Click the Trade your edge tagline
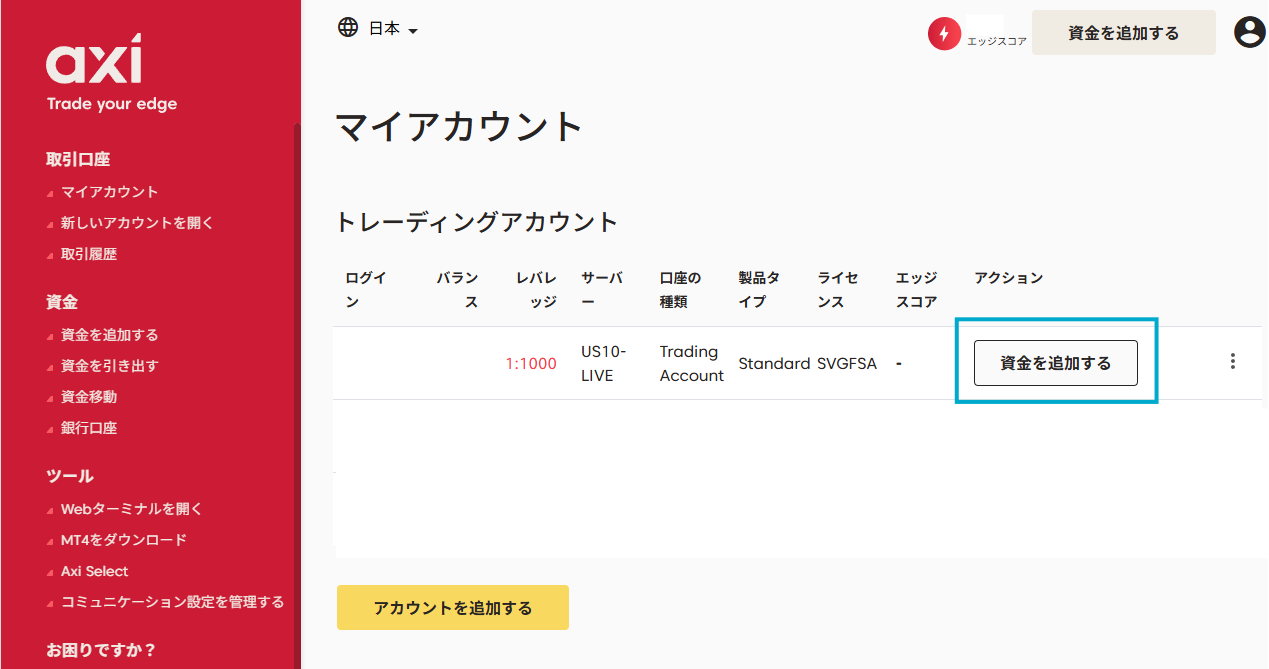 (x=112, y=104)
